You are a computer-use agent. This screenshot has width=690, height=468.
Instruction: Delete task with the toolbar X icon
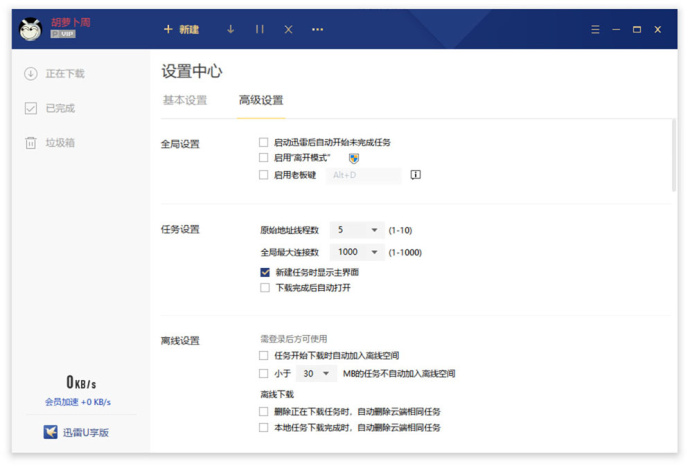[288, 29]
